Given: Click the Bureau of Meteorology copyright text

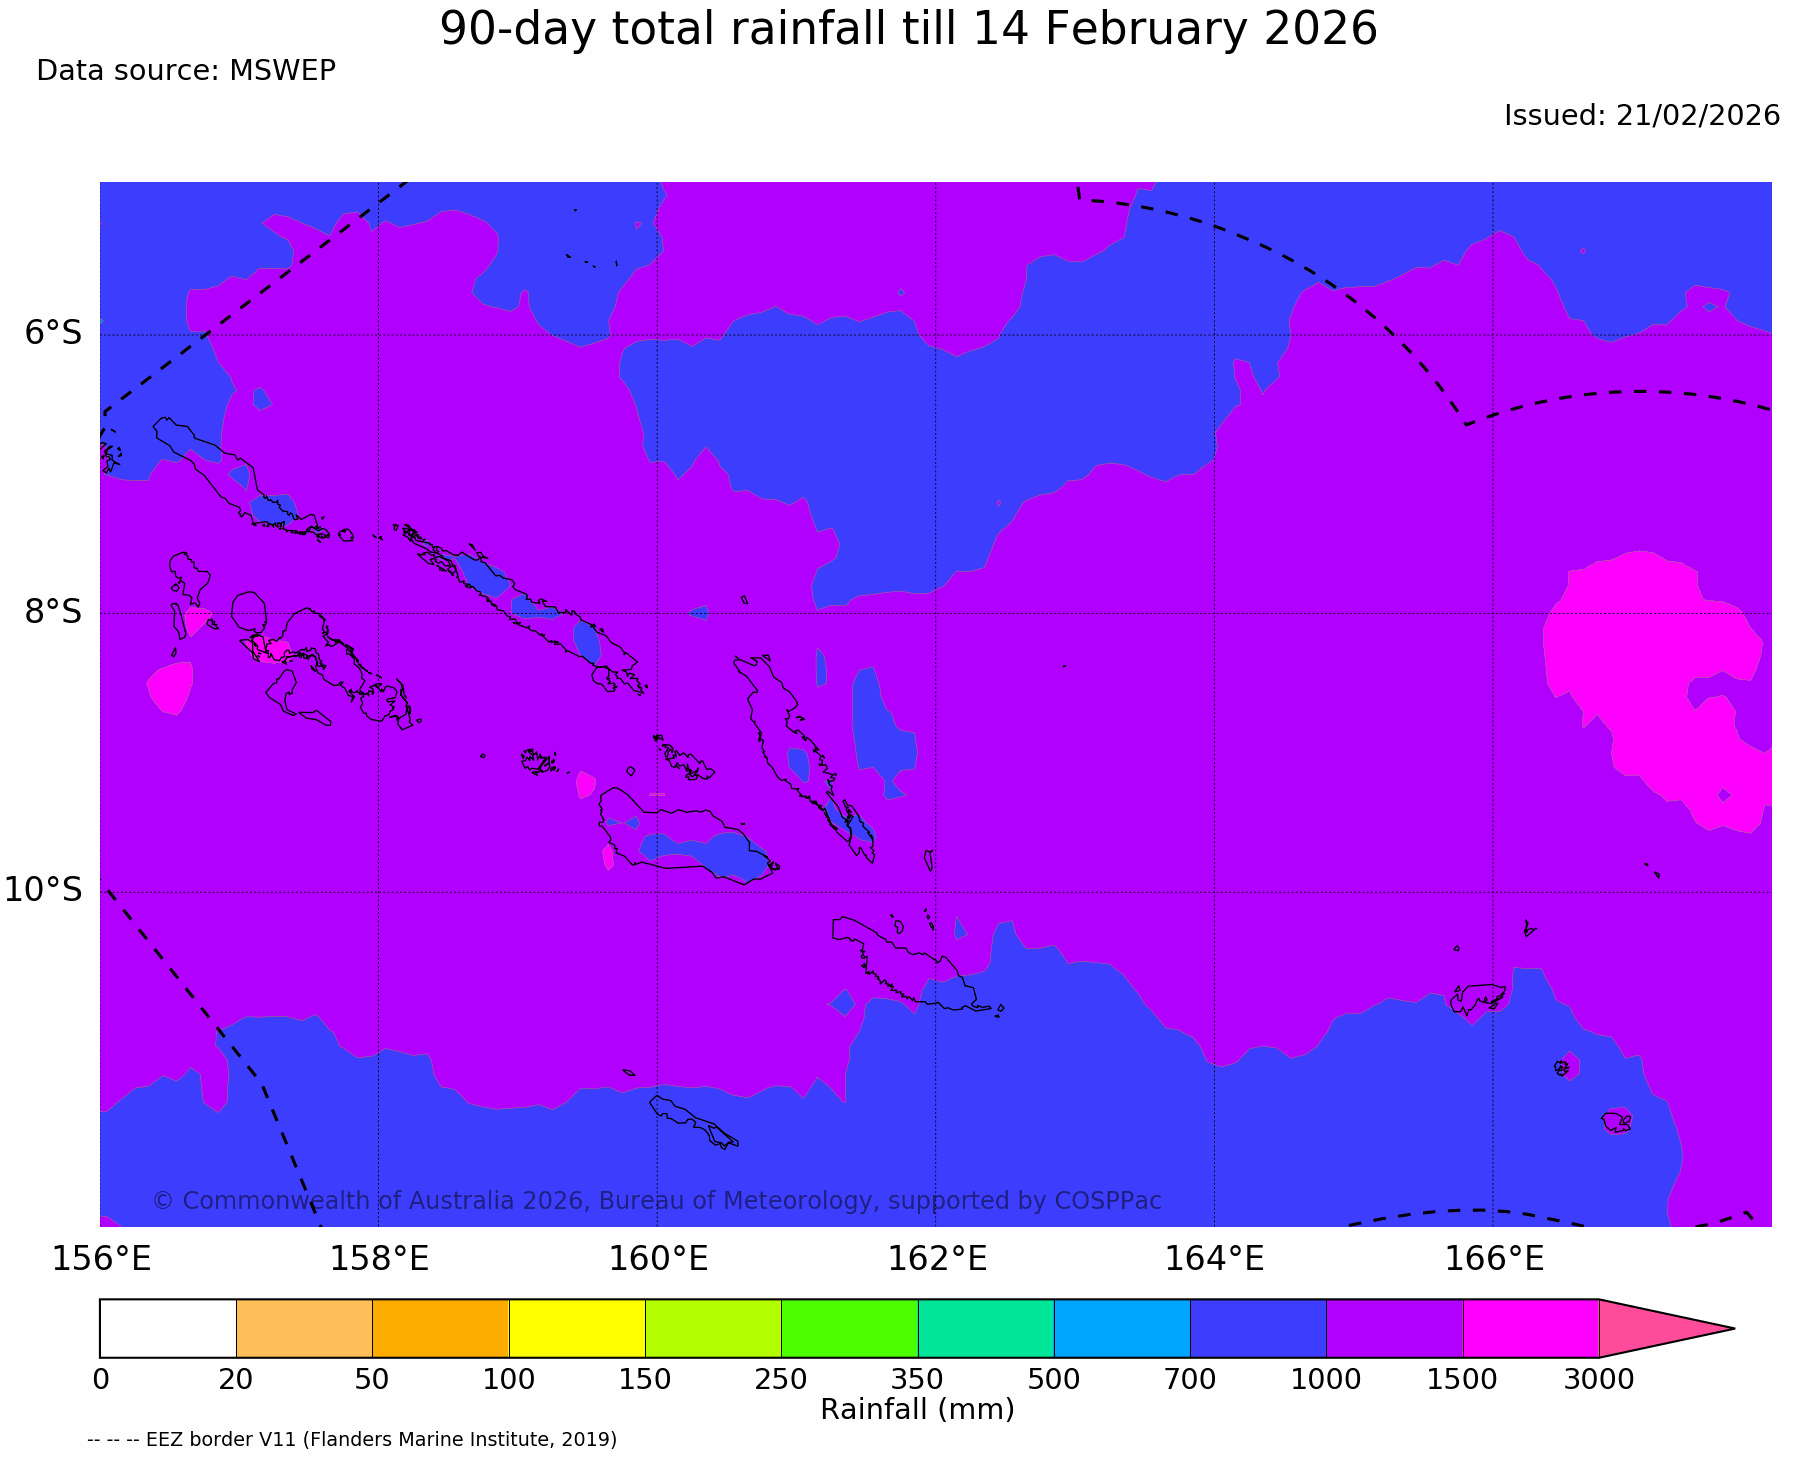Looking at the screenshot, I should [656, 1201].
